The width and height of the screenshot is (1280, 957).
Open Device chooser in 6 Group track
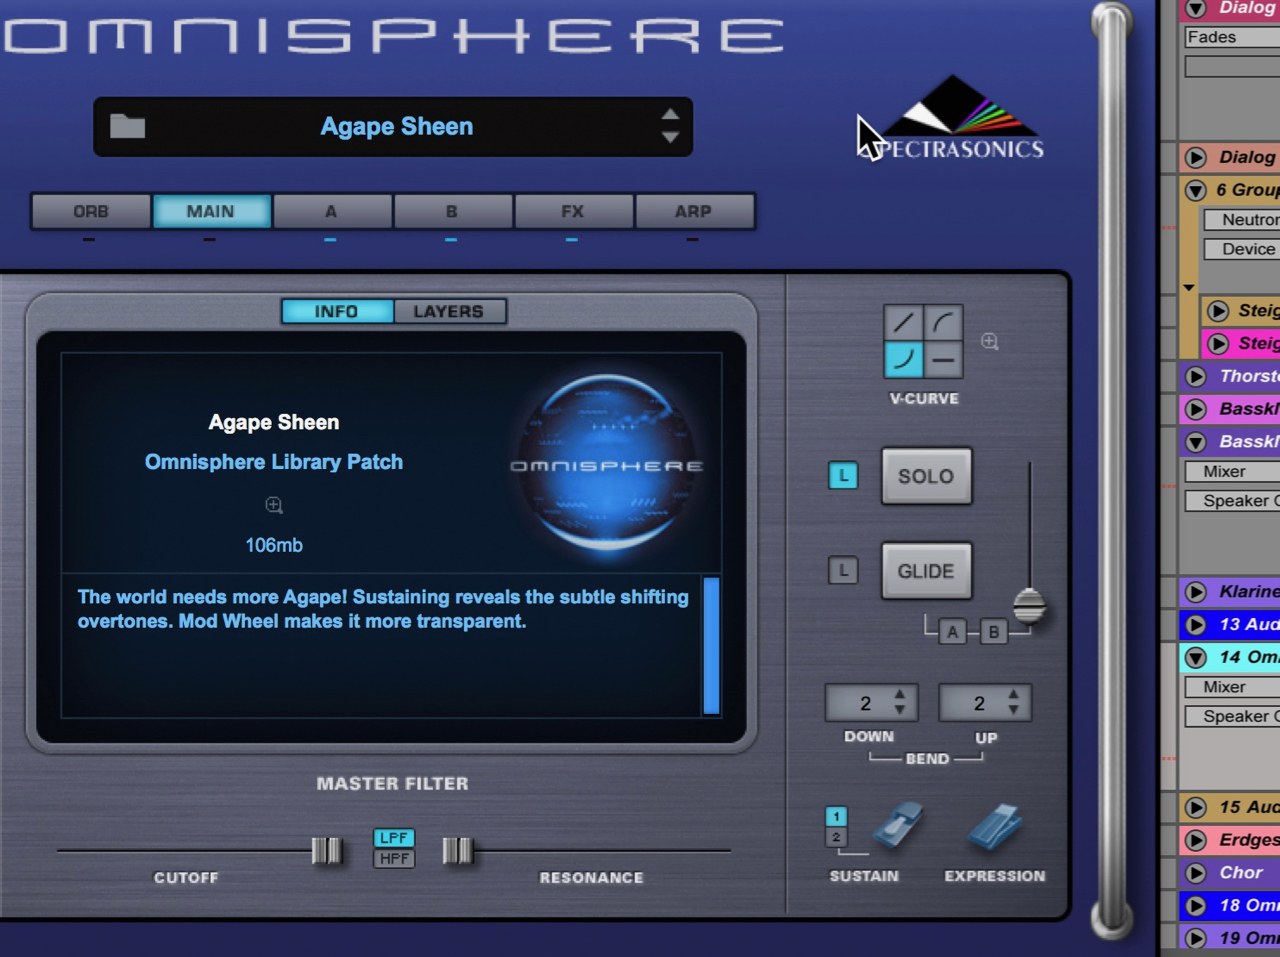tap(1242, 250)
